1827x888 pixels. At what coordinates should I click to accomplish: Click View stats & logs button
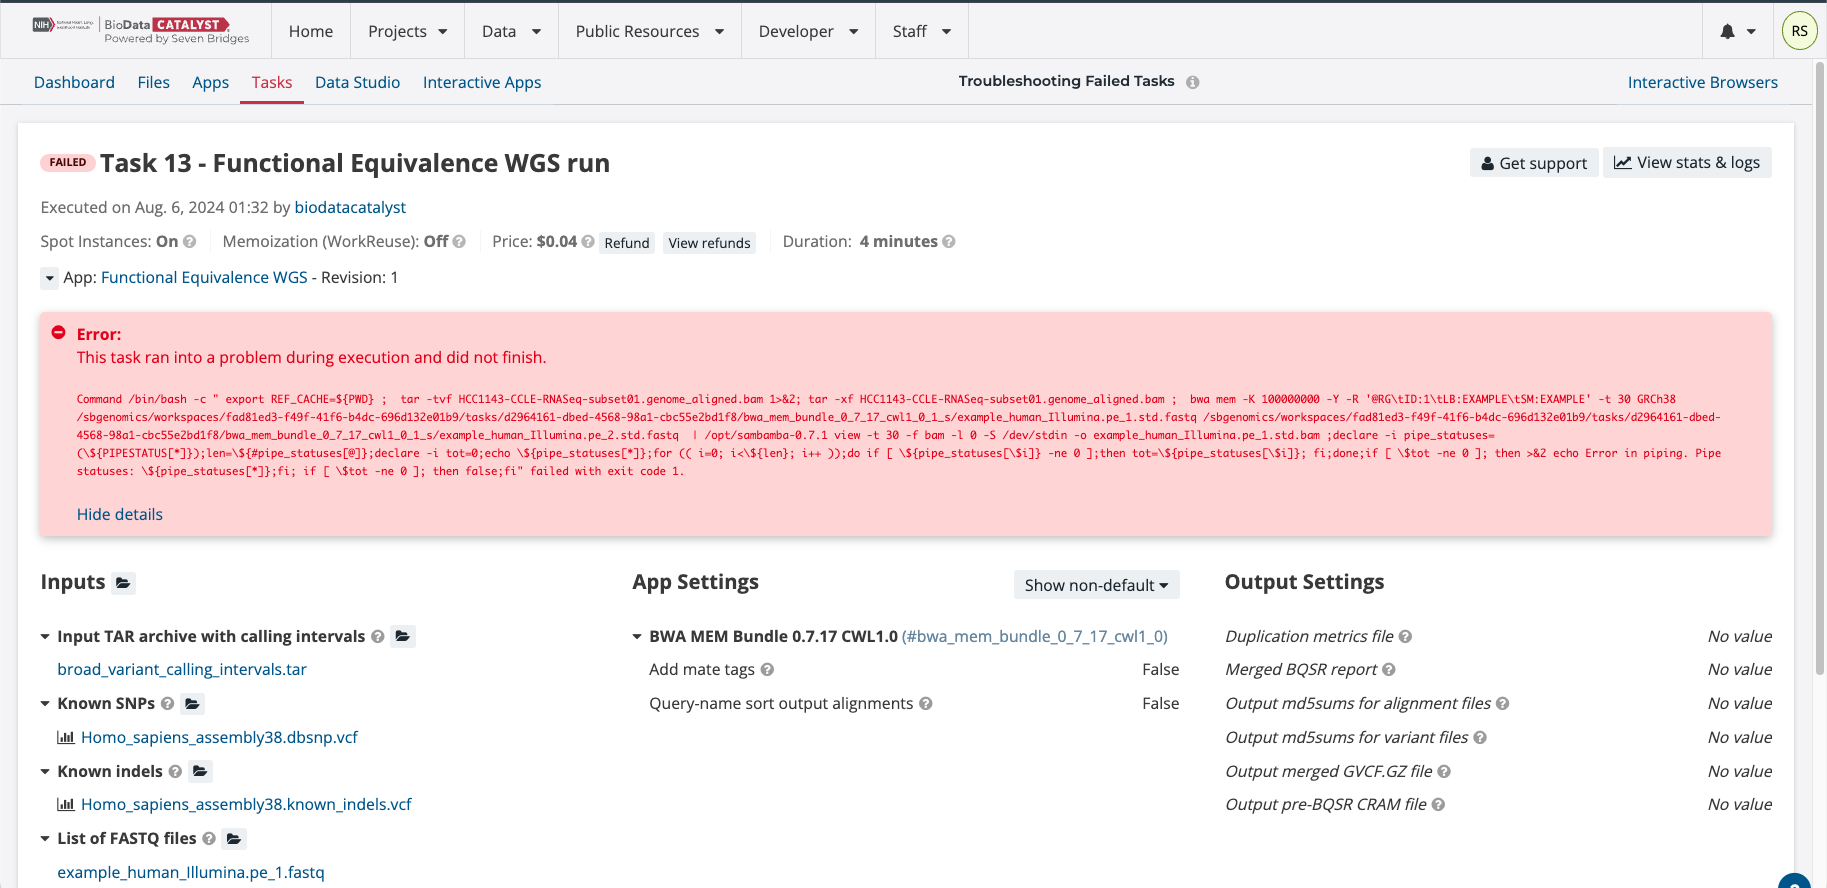click(x=1686, y=162)
